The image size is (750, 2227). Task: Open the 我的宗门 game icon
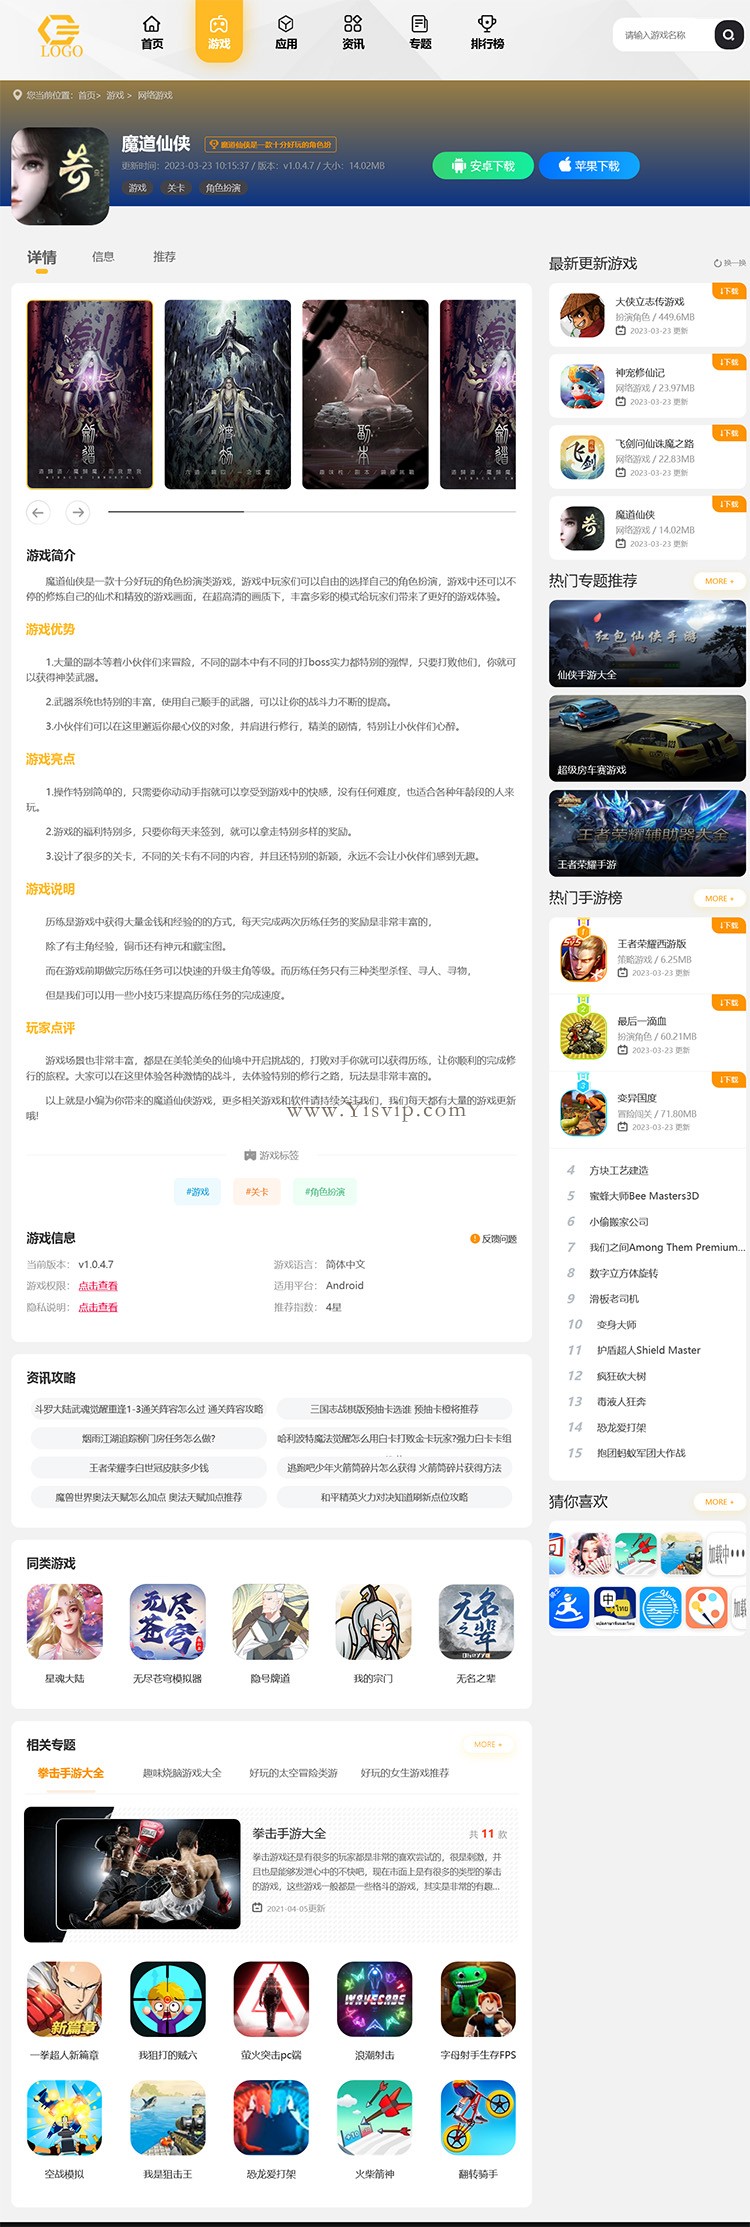pyautogui.click(x=374, y=1621)
